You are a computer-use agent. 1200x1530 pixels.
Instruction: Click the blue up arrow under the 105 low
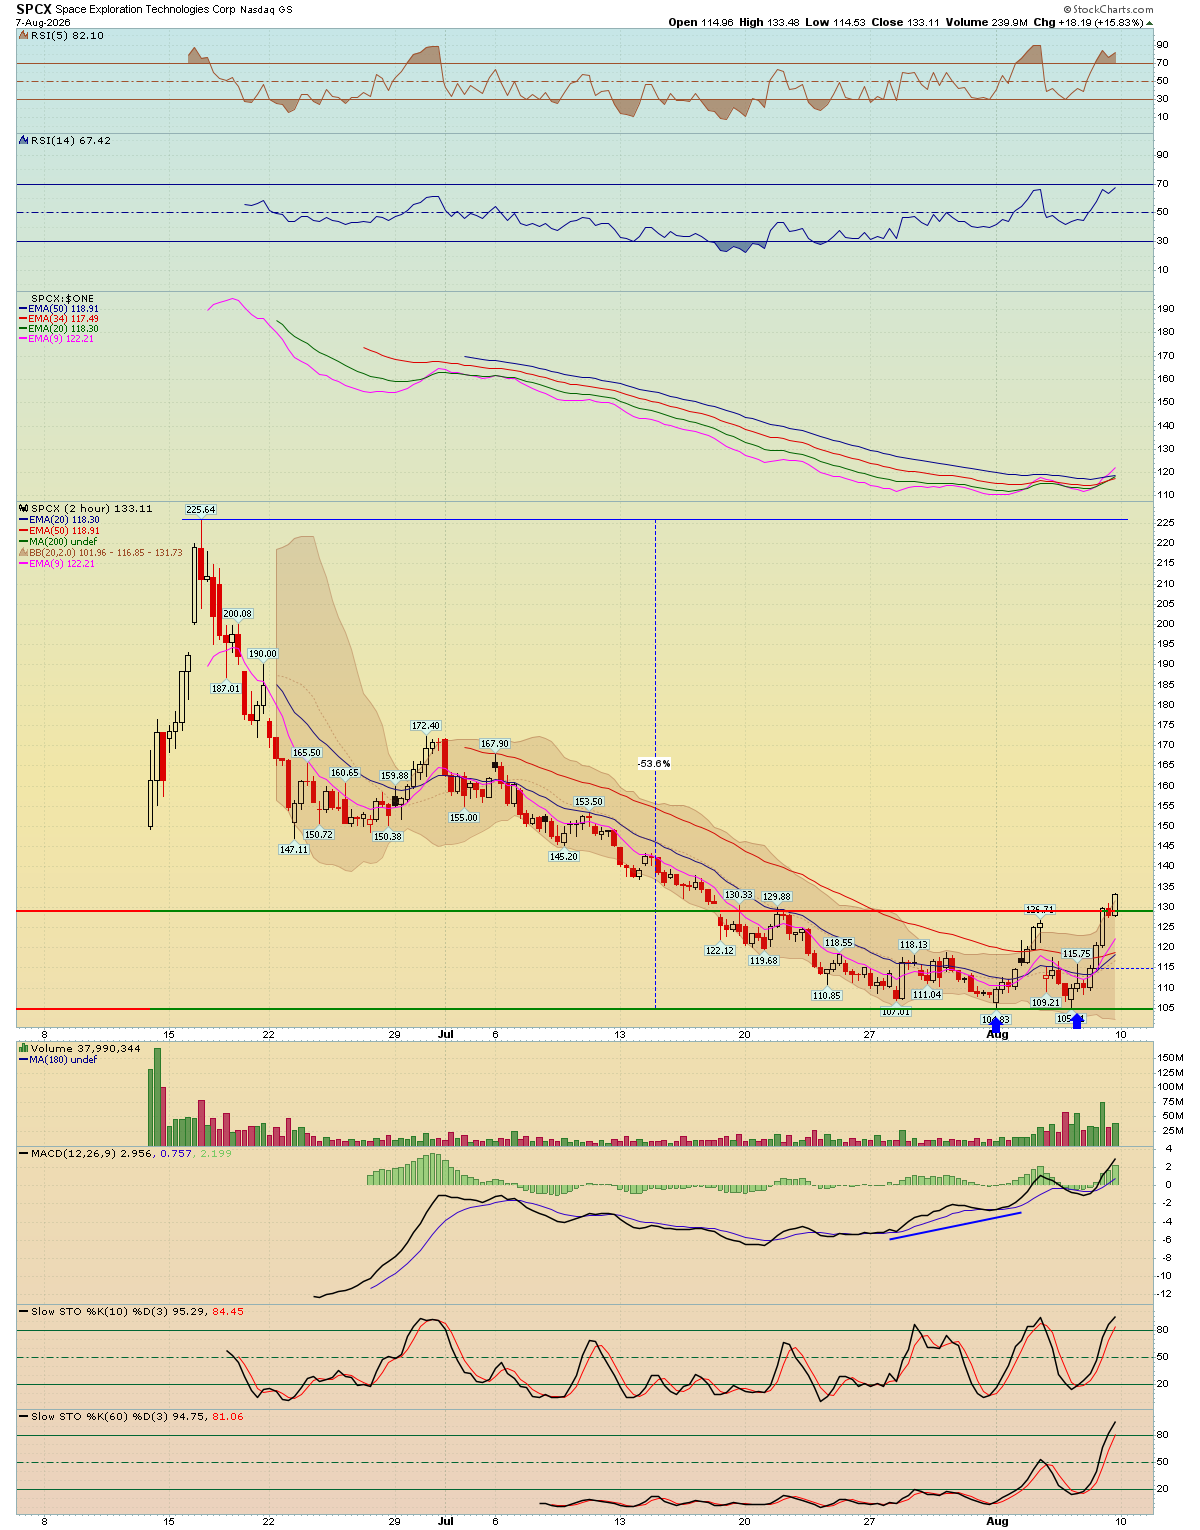[1077, 1022]
